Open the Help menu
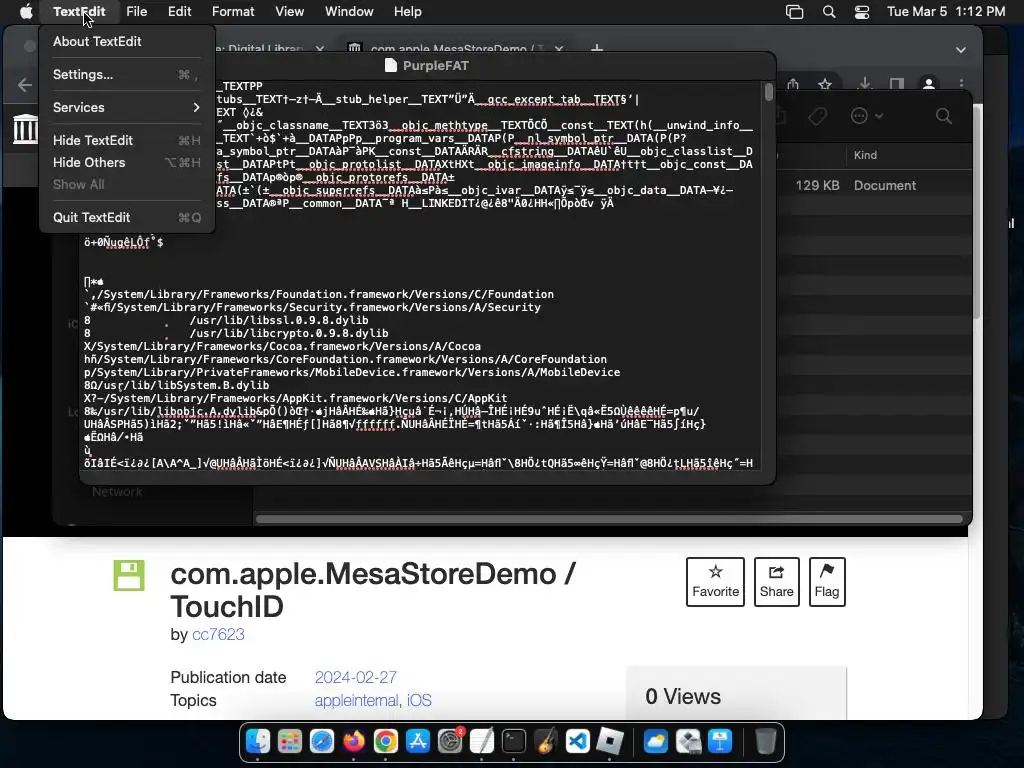The width and height of the screenshot is (1024, 768). click(408, 12)
